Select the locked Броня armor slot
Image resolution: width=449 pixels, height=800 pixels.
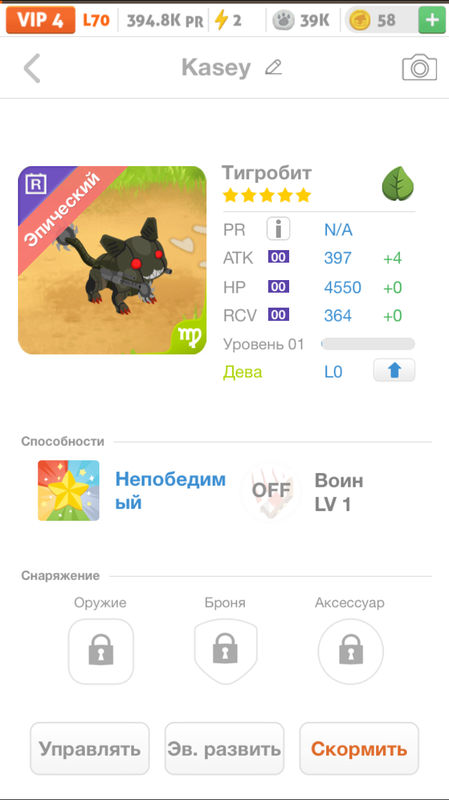pos(226,652)
